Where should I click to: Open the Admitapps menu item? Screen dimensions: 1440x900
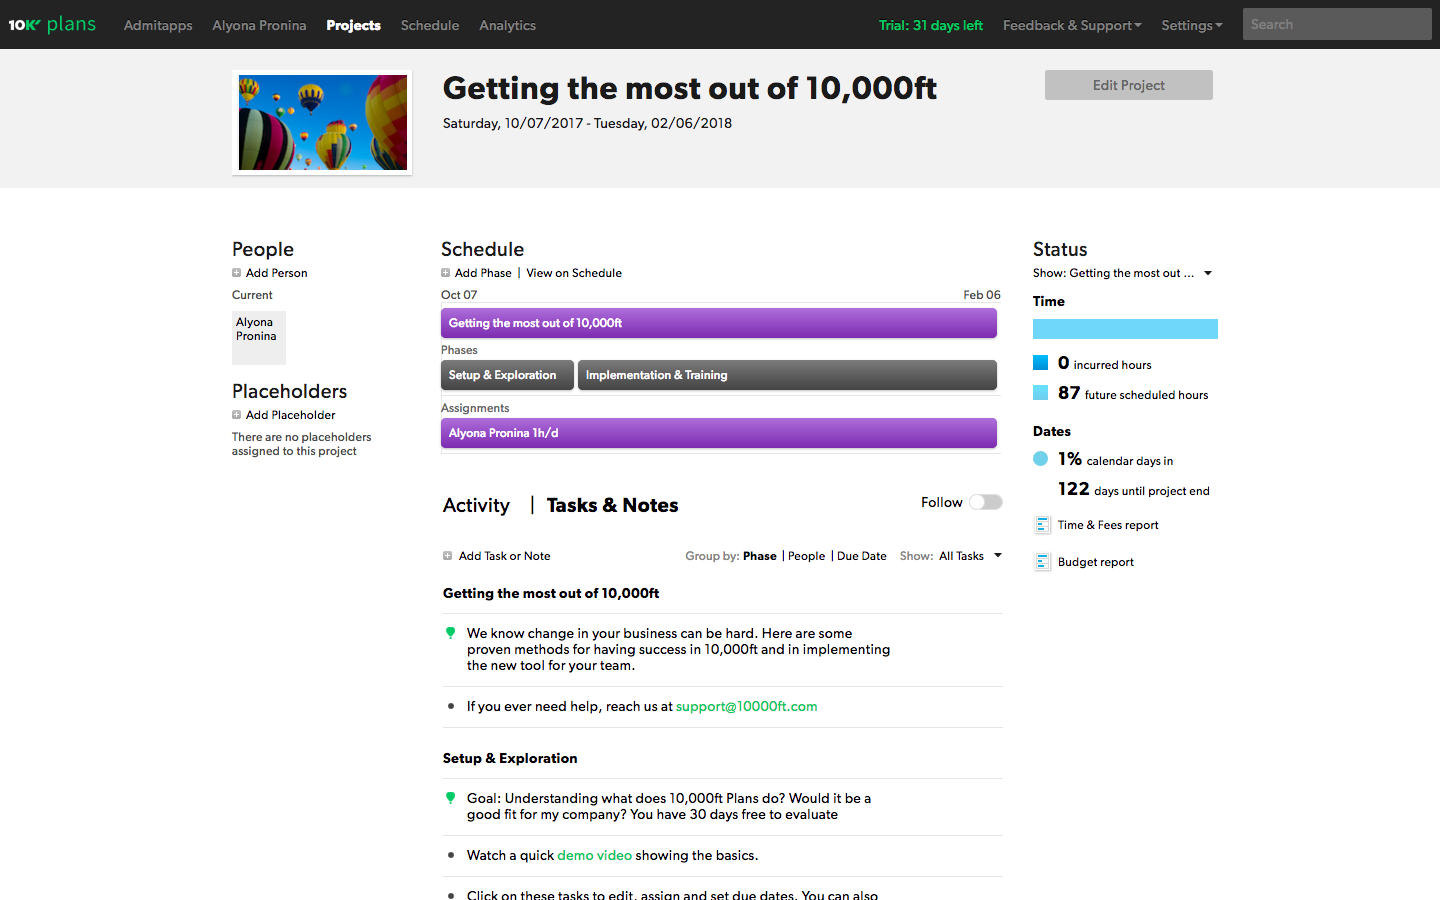point(158,25)
